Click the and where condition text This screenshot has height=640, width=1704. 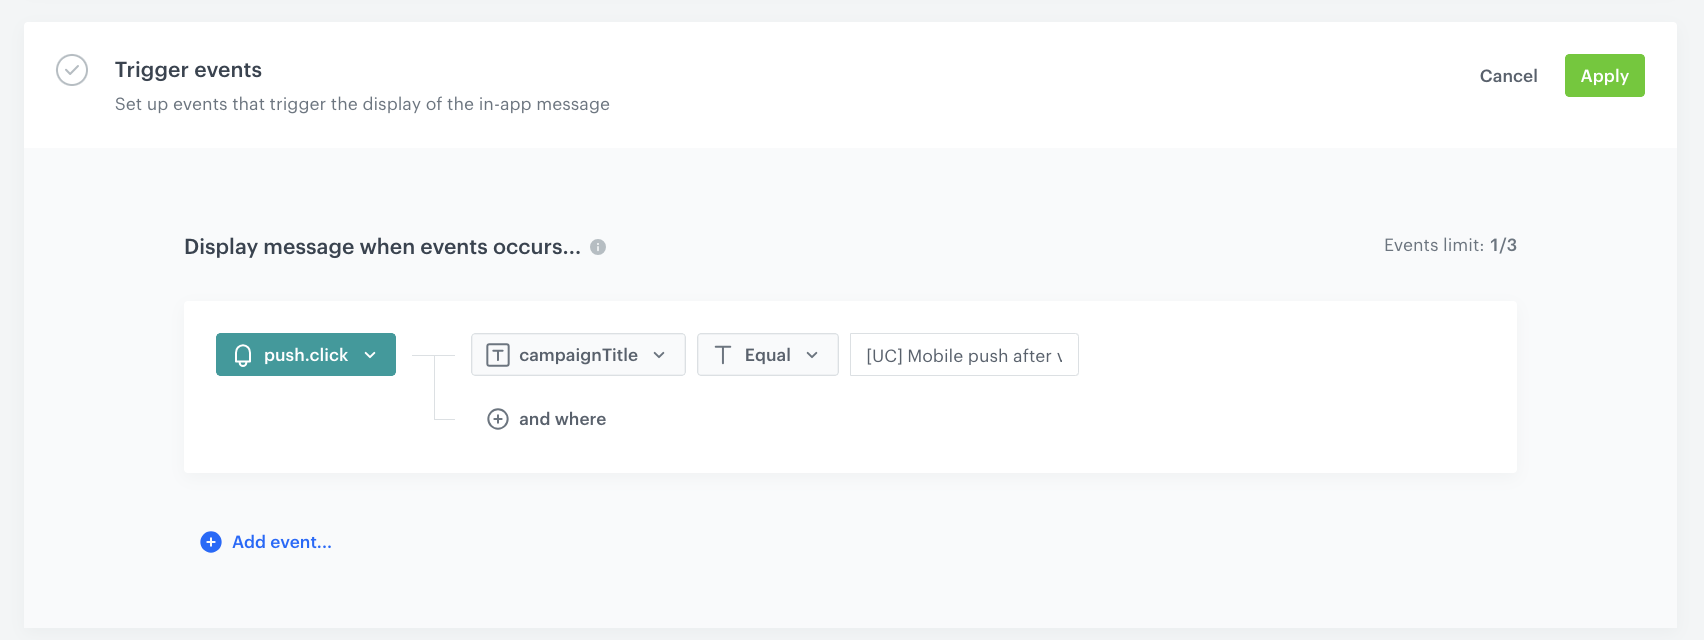click(x=562, y=419)
